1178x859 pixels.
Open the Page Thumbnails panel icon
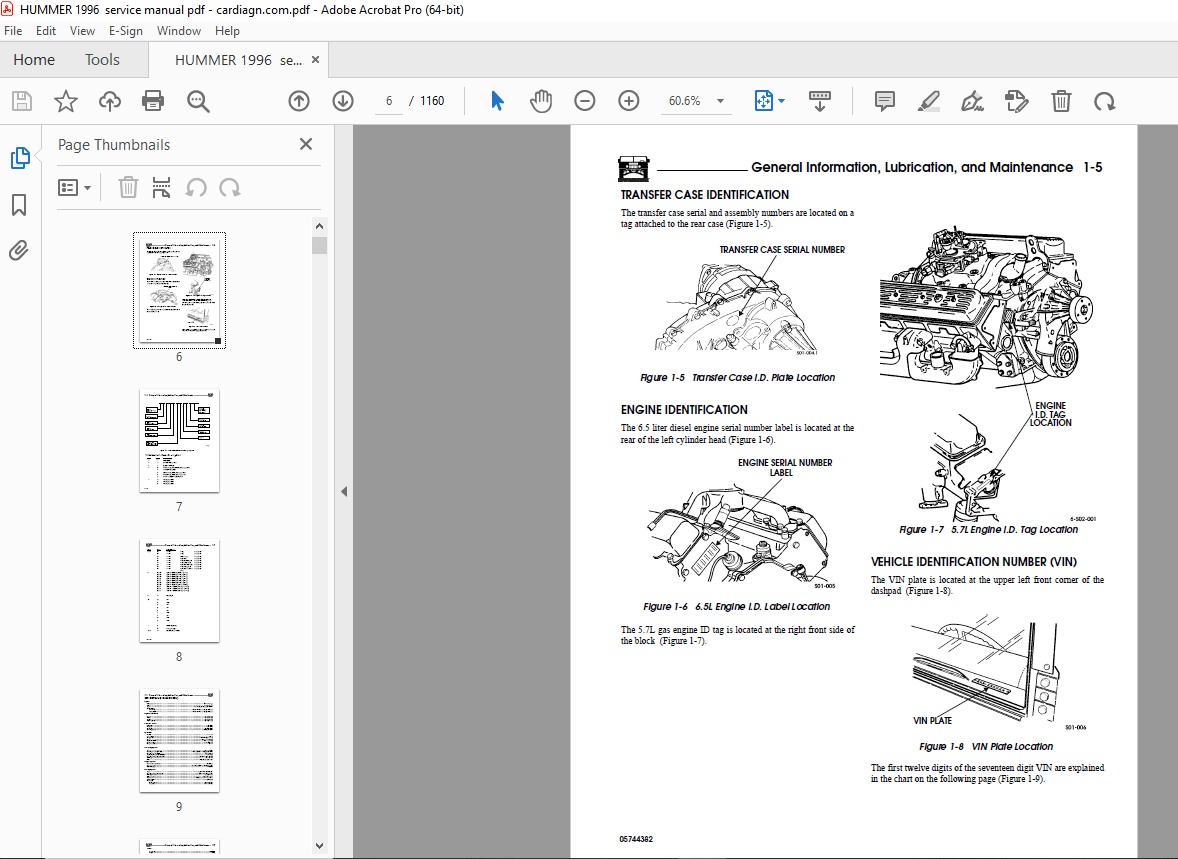[18, 157]
